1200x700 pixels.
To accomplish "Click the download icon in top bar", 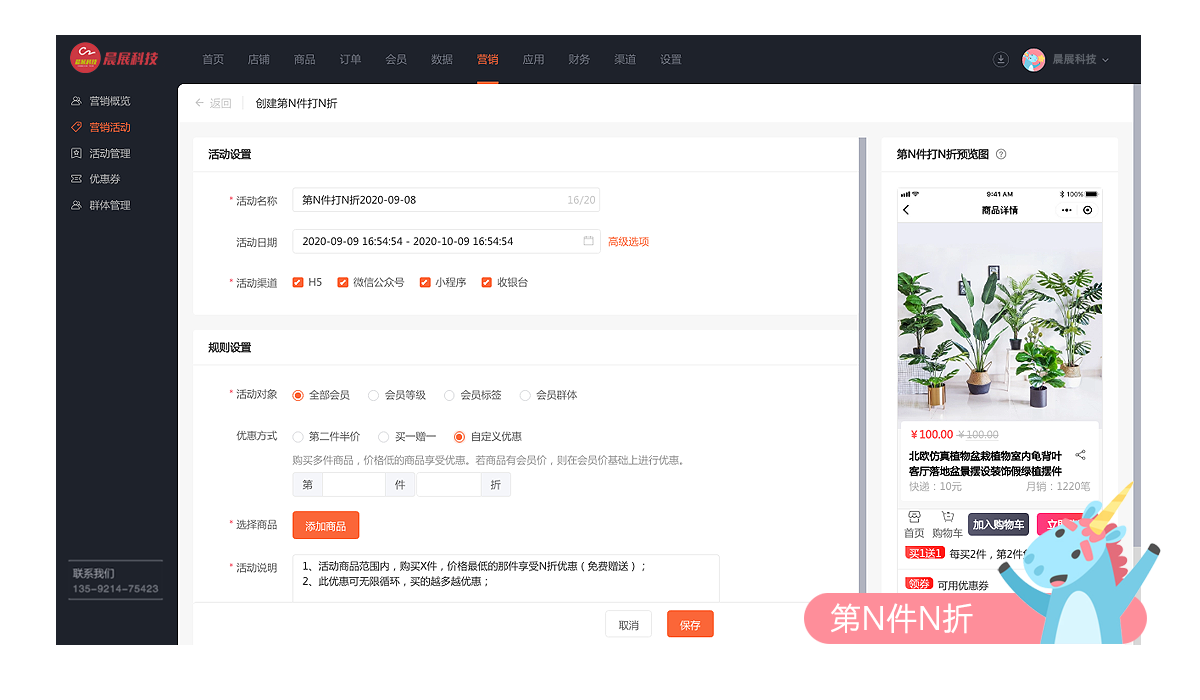I will click(1000, 59).
